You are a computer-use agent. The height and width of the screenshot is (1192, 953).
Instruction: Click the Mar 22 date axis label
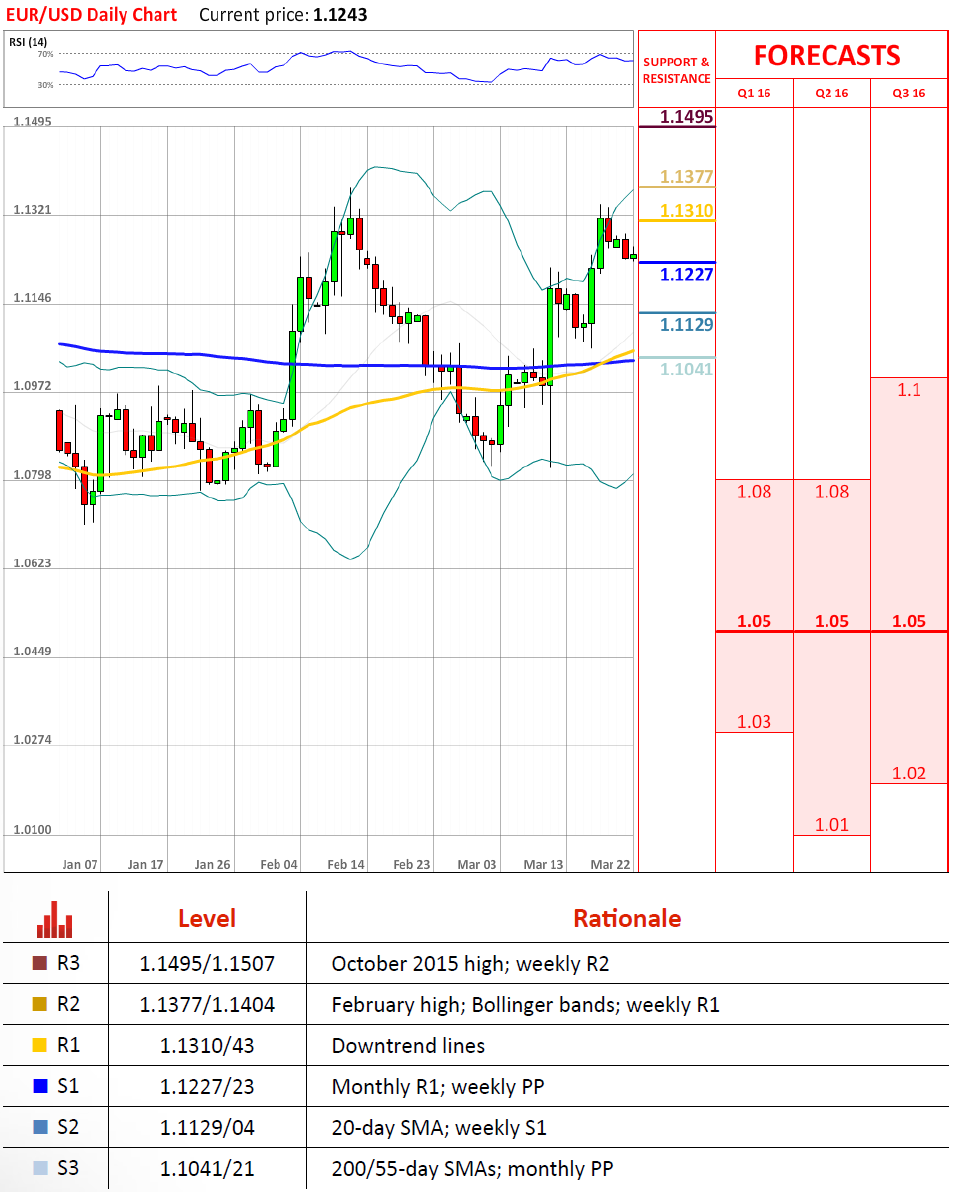610,864
